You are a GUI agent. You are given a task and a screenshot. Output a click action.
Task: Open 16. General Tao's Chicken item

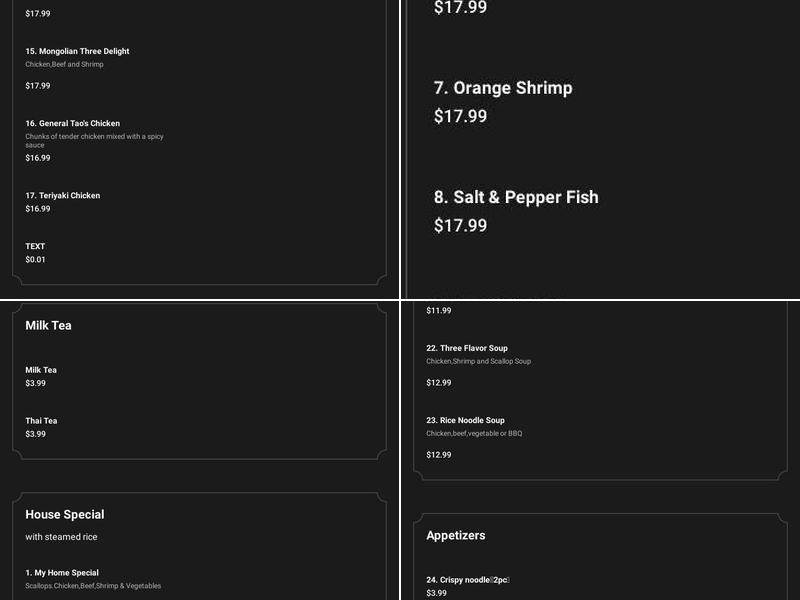click(x=72, y=124)
